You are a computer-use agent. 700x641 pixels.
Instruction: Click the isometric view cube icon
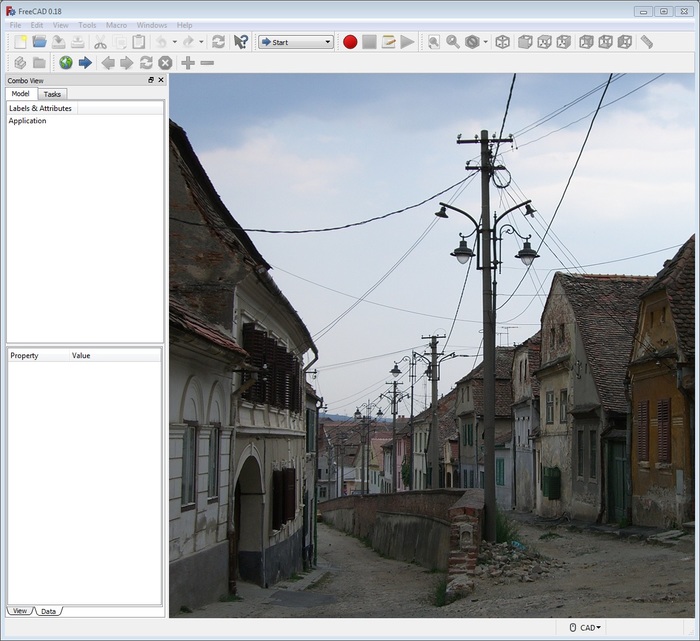pyautogui.click(x=502, y=42)
